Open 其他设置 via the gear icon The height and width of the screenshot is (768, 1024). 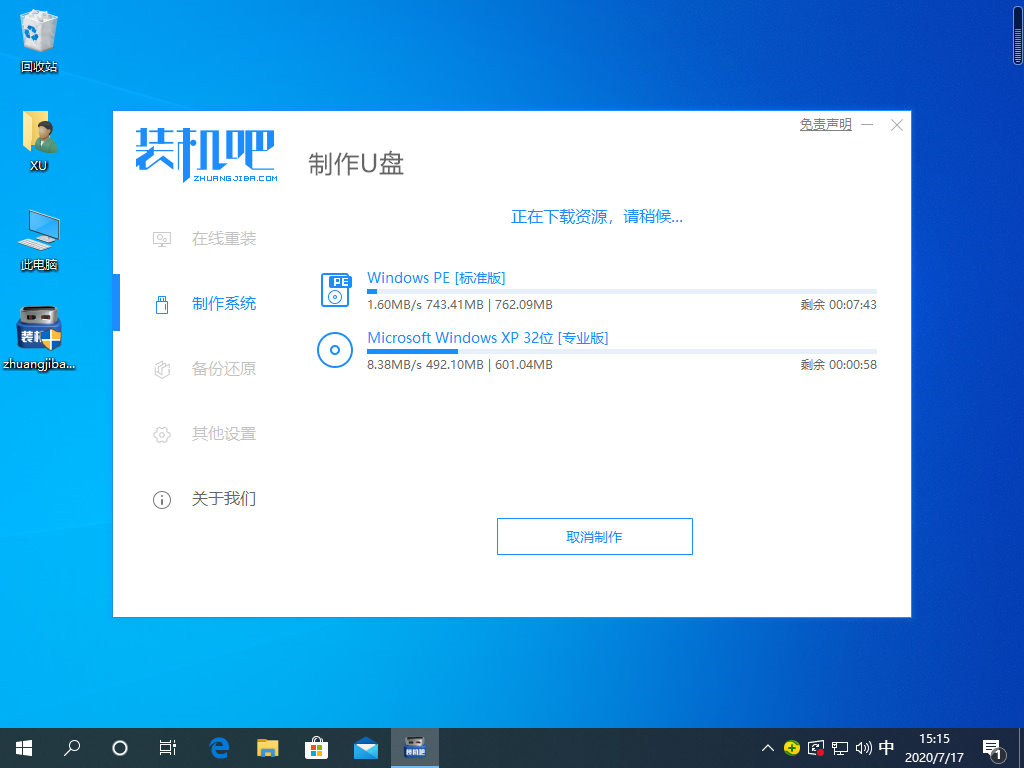tap(162, 434)
